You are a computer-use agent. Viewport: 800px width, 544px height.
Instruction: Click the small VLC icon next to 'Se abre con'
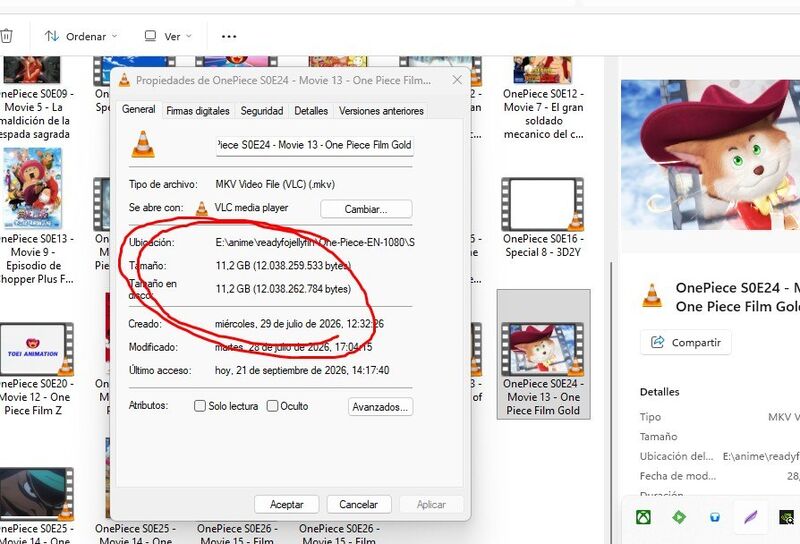(202, 208)
